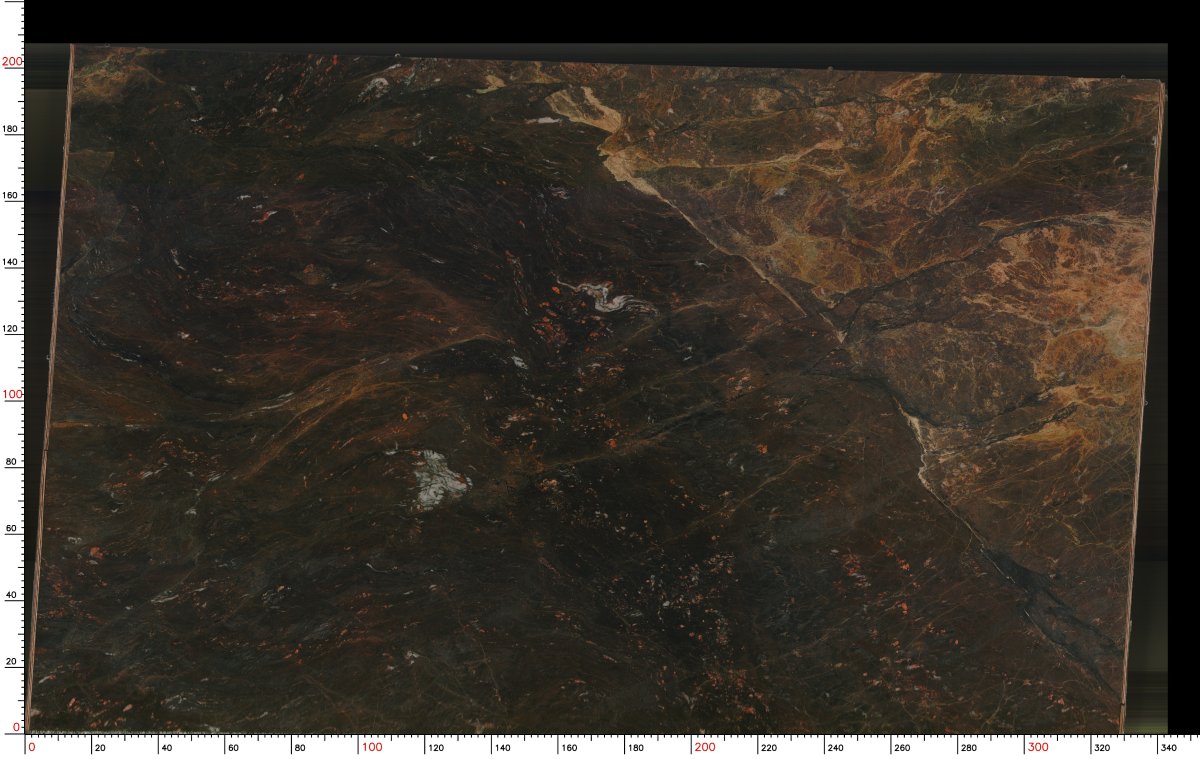This screenshot has width=1200, height=759.
Task: Click the 320 ruler label
Action: [x=1104, y=747]
